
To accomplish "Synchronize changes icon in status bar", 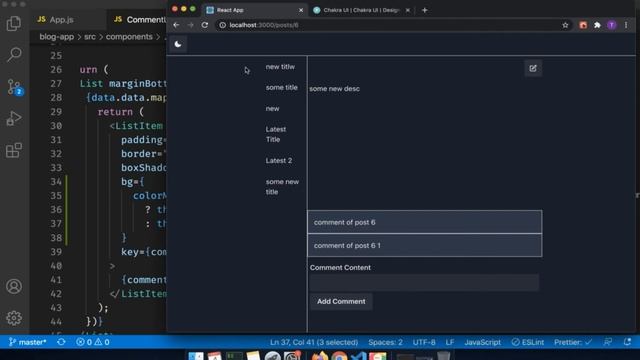I will 61,342.
